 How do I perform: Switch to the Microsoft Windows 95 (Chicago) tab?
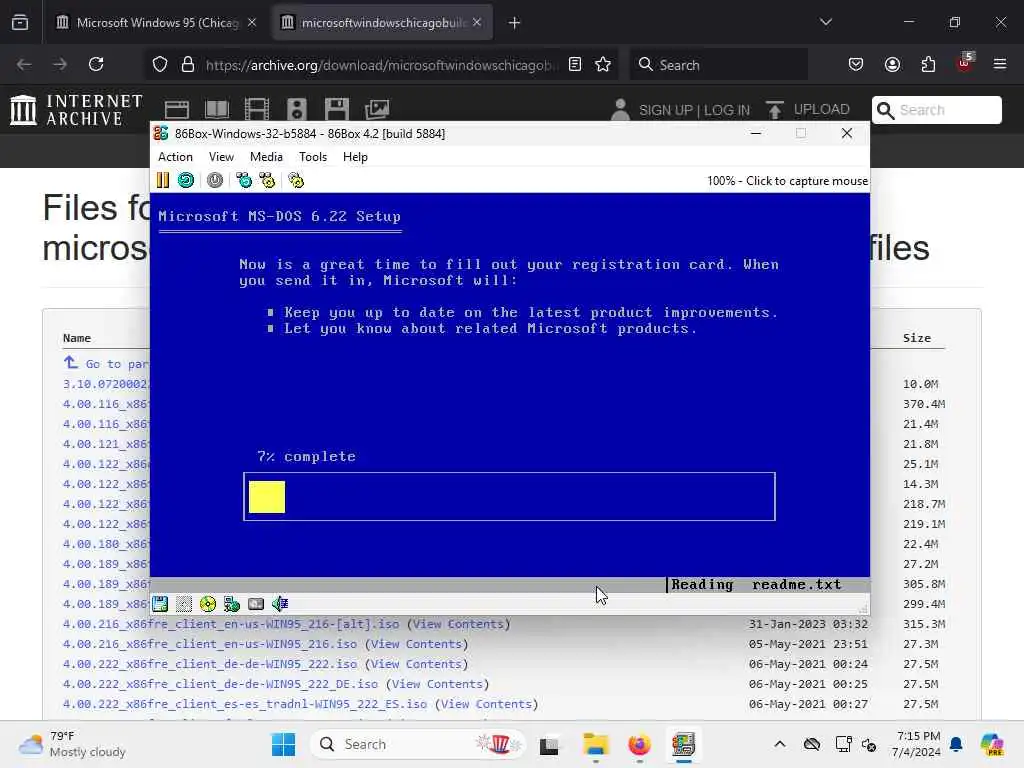click(x=157, y=23)
